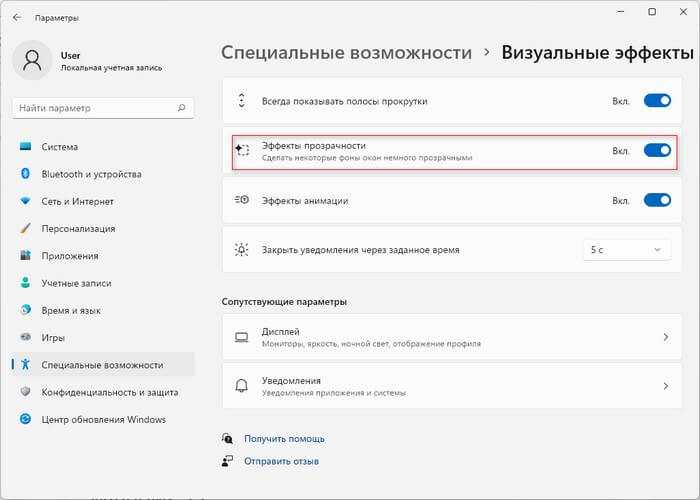Click the Bluetooth icon in sidebar

point(25,174)
